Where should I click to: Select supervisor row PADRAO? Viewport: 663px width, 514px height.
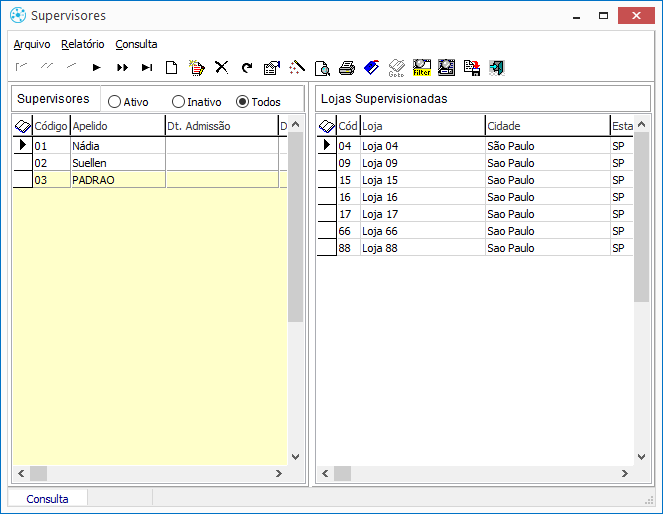pos(150,180)
